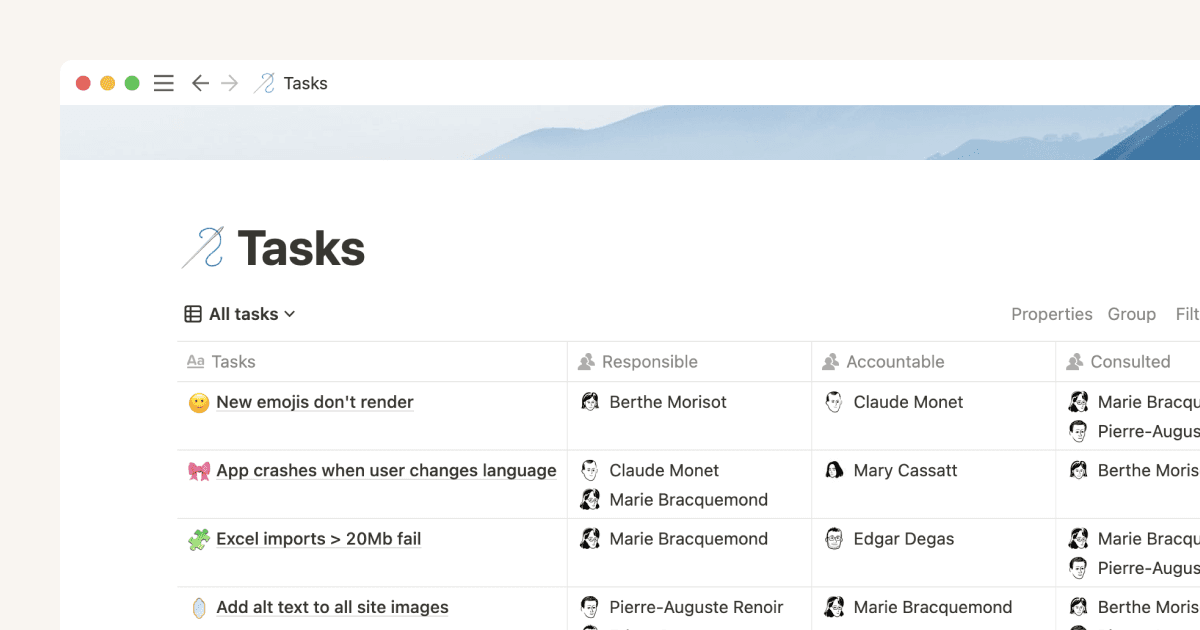
Task: Open the hamburger sidebar menu icon
Action: (164, 83)
